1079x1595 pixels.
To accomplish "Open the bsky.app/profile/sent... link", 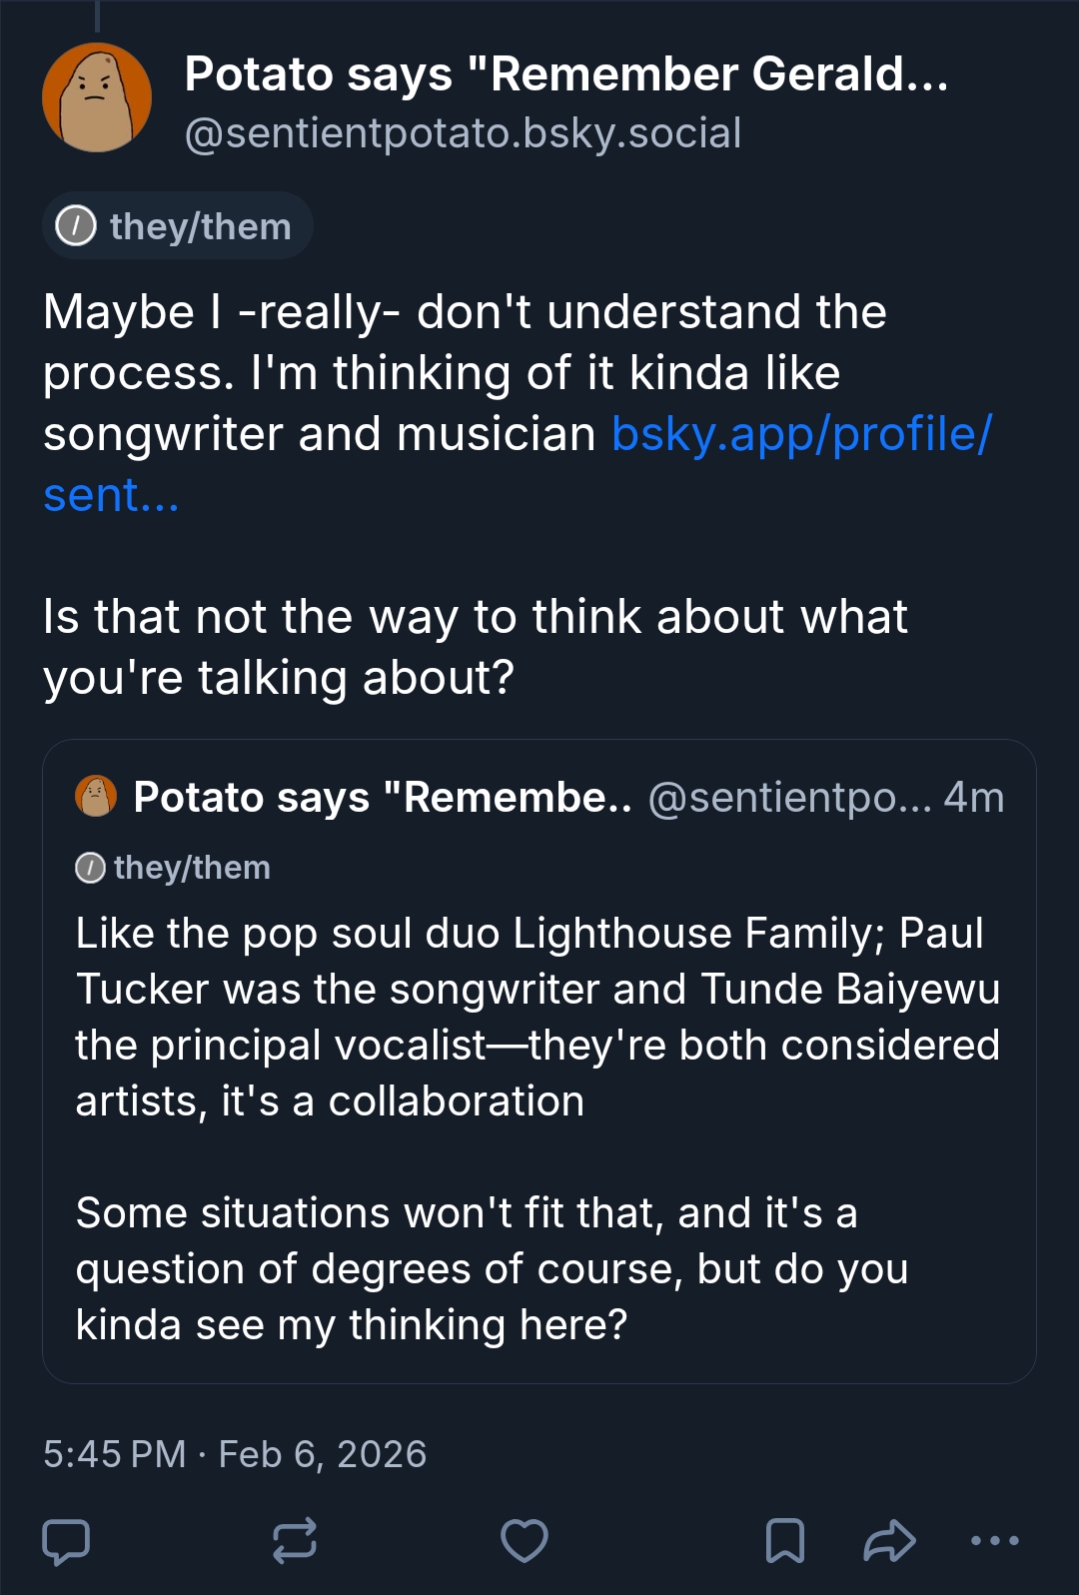I will (800, 435).
